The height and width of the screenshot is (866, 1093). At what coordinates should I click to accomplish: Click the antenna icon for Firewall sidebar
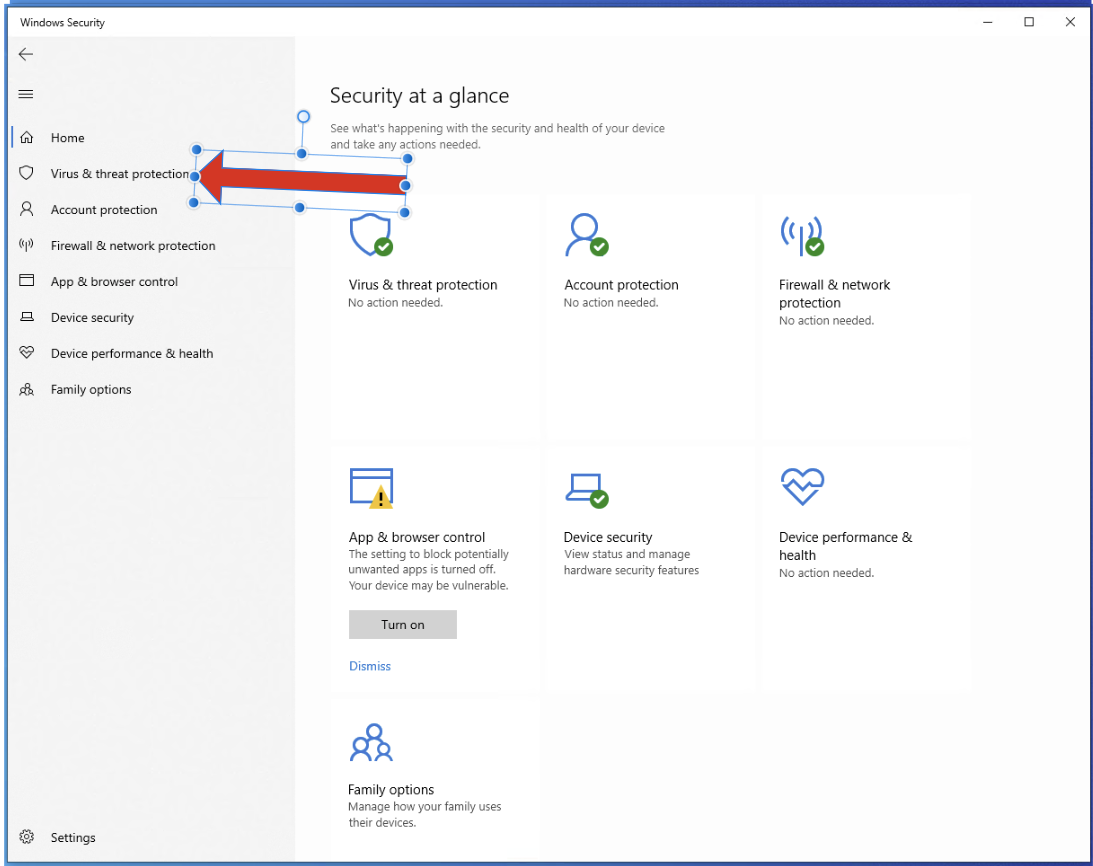[x=26, y=245]
